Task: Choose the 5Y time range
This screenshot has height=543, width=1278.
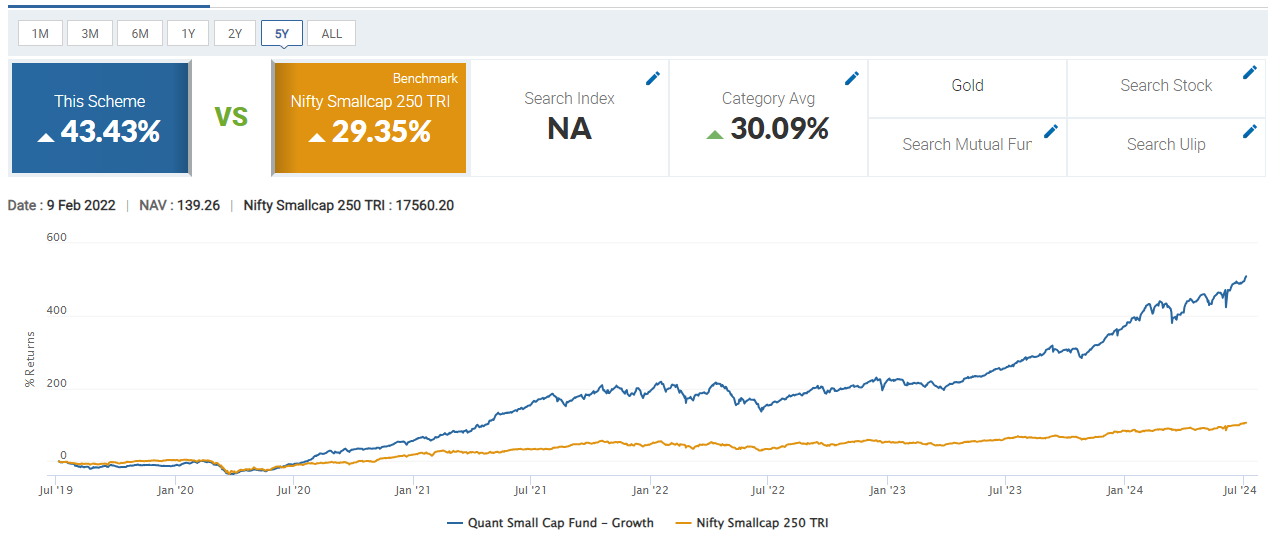Action: 282,34
